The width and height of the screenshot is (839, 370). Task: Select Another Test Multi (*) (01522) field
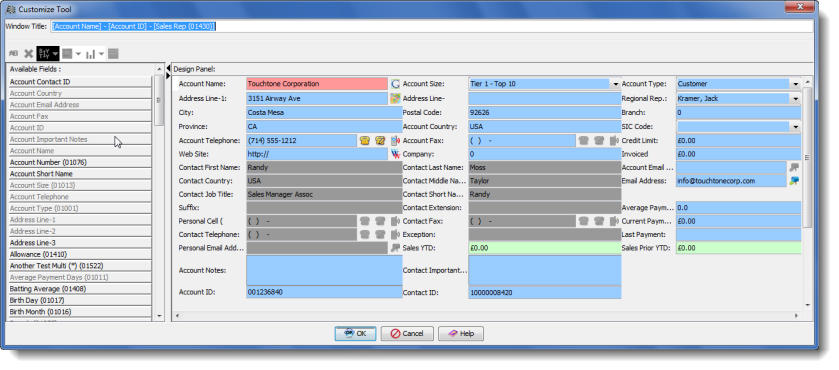[80, 266]
